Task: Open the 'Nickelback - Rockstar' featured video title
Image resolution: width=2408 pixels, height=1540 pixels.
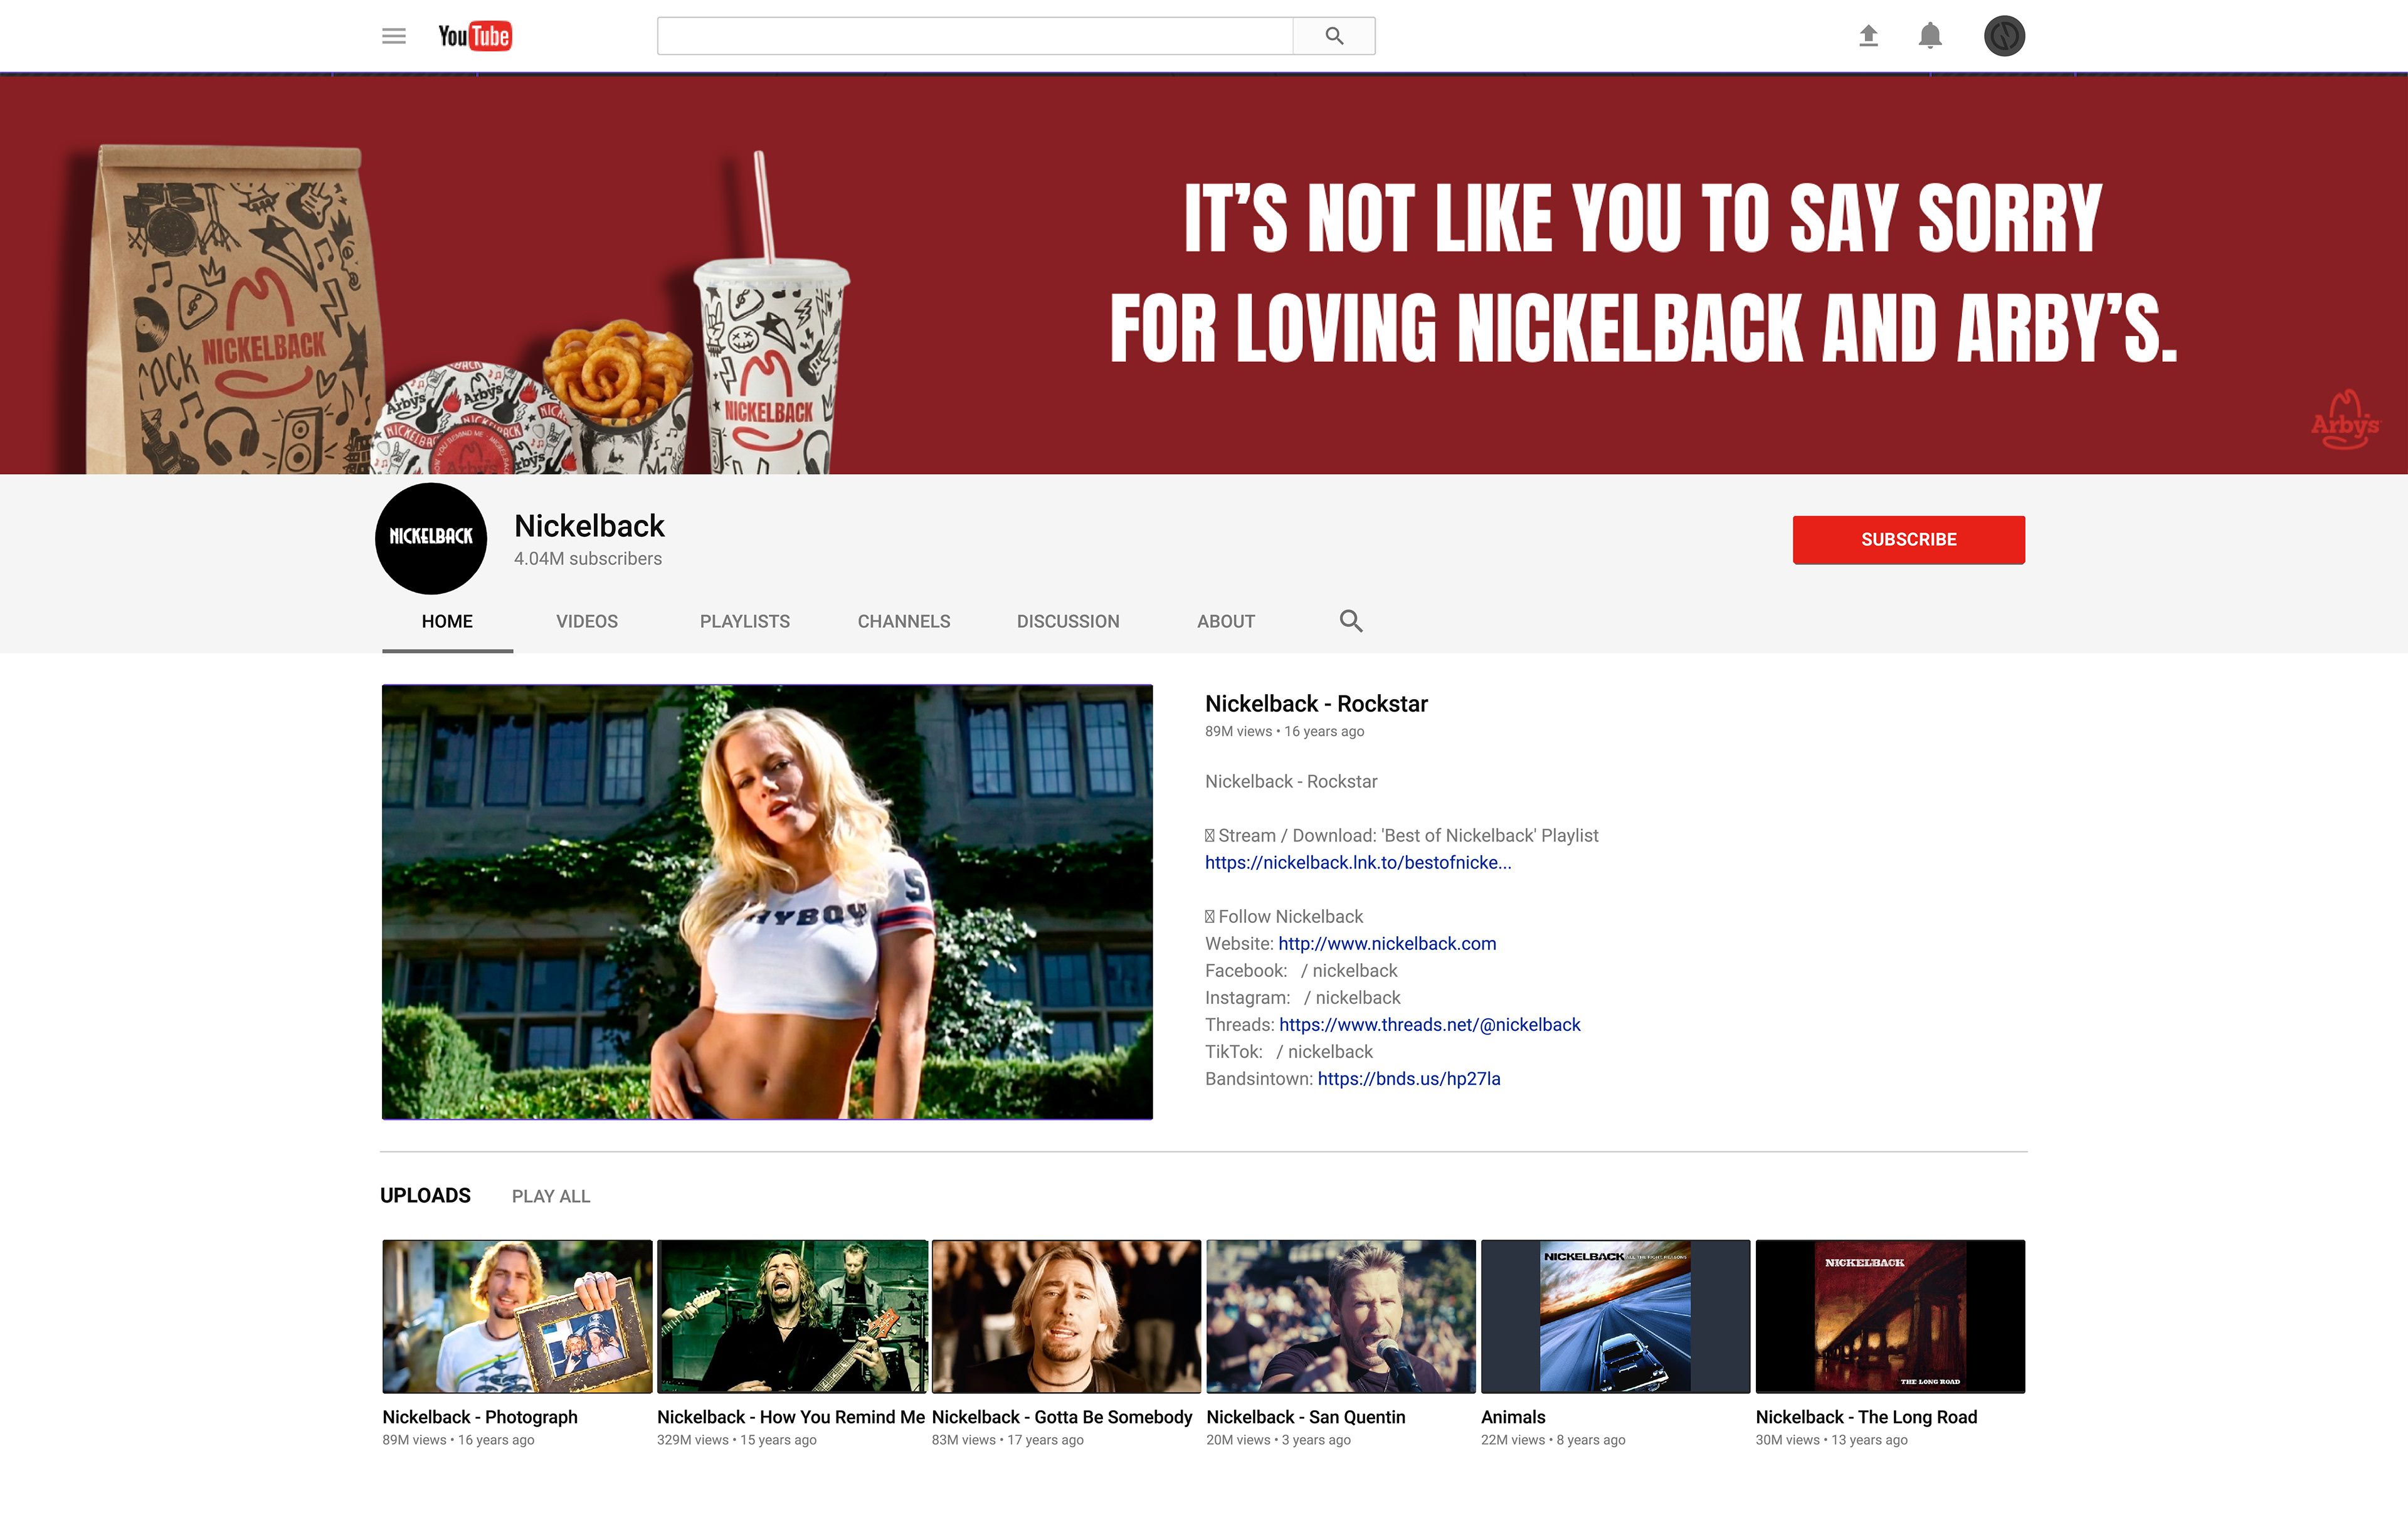Action: pos(1316,704)
